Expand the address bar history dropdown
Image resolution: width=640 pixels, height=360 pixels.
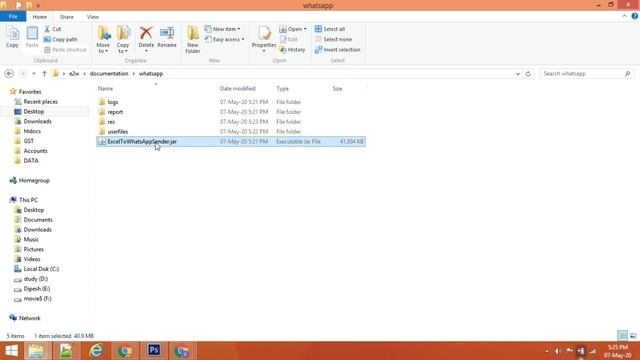click(518, 74)
